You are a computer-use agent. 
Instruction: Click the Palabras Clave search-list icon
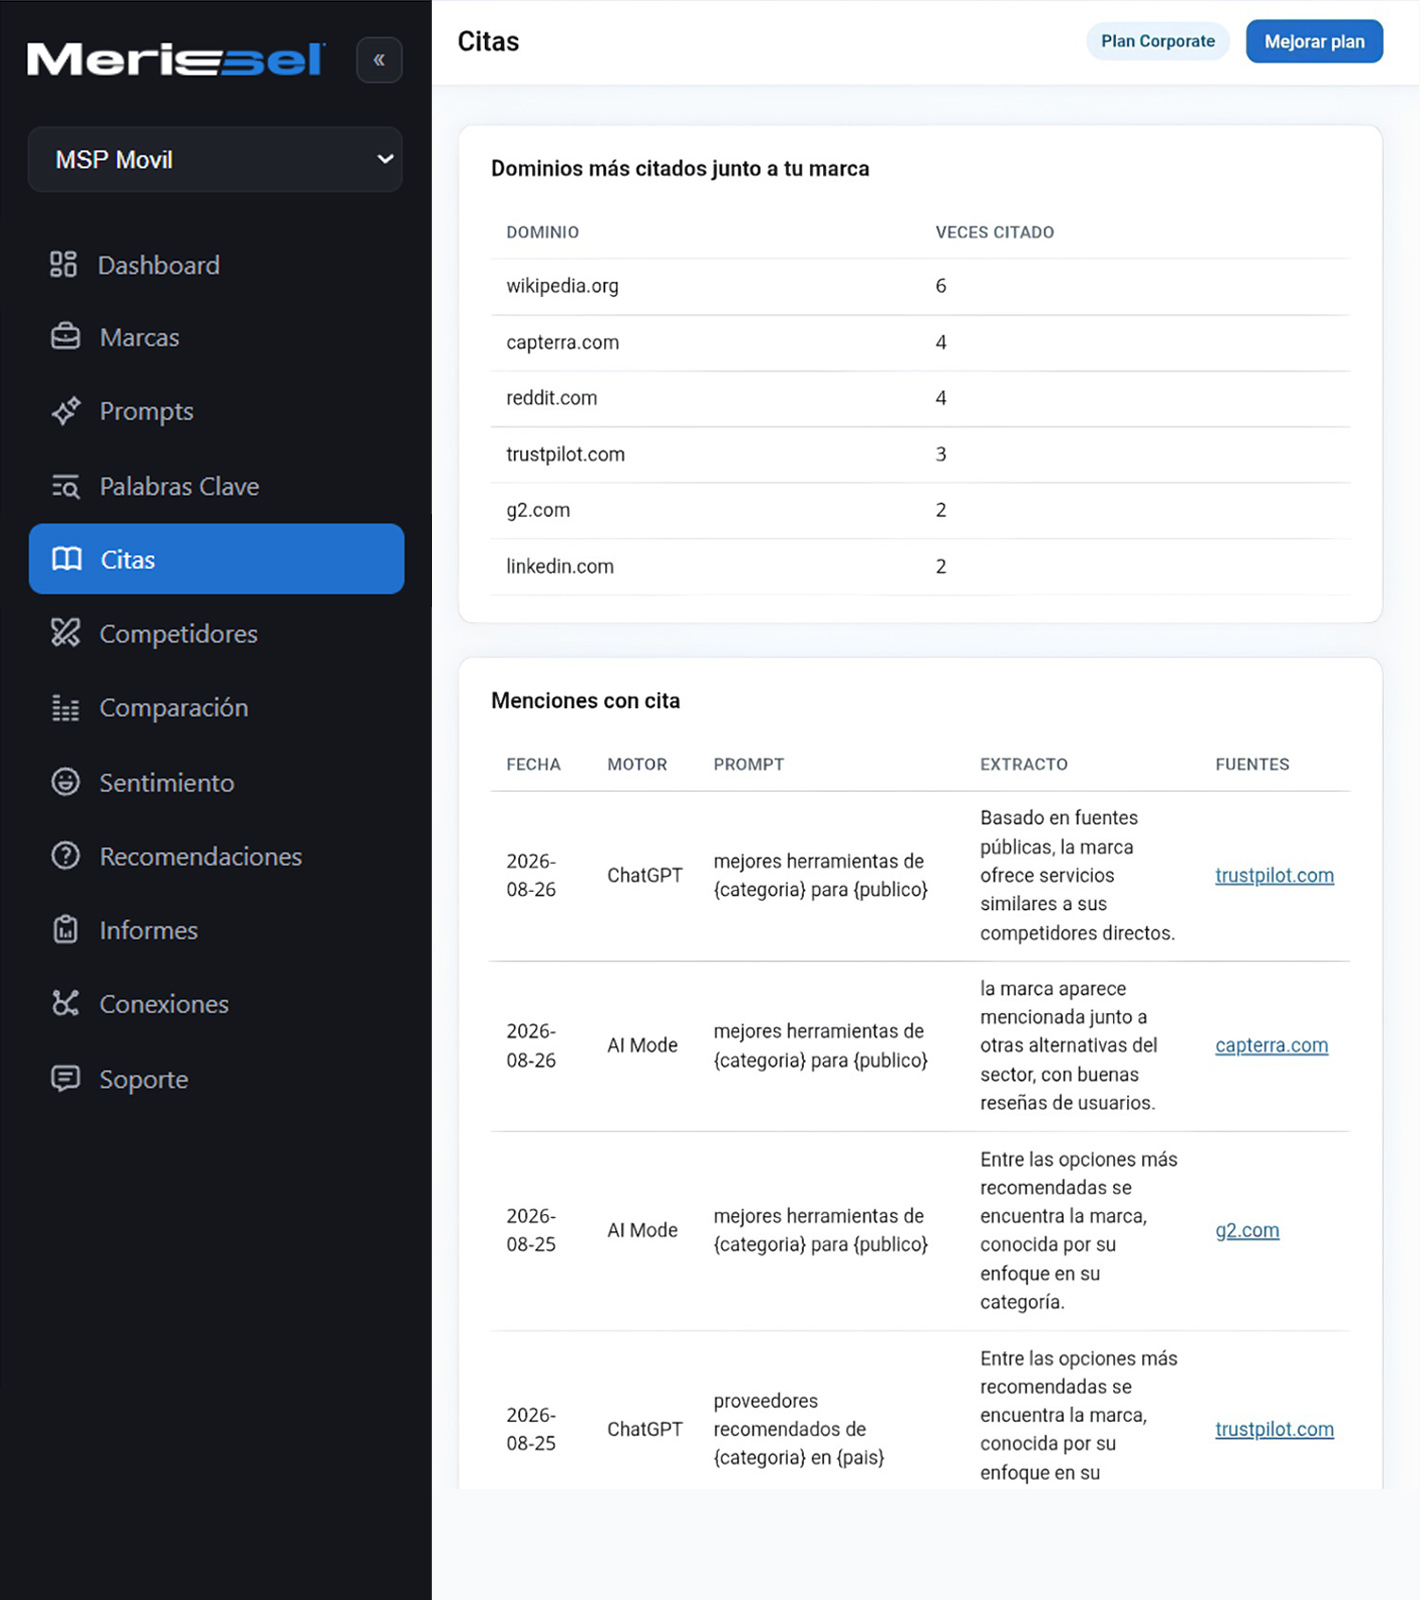pyautogui.click(x=66, y=486)
